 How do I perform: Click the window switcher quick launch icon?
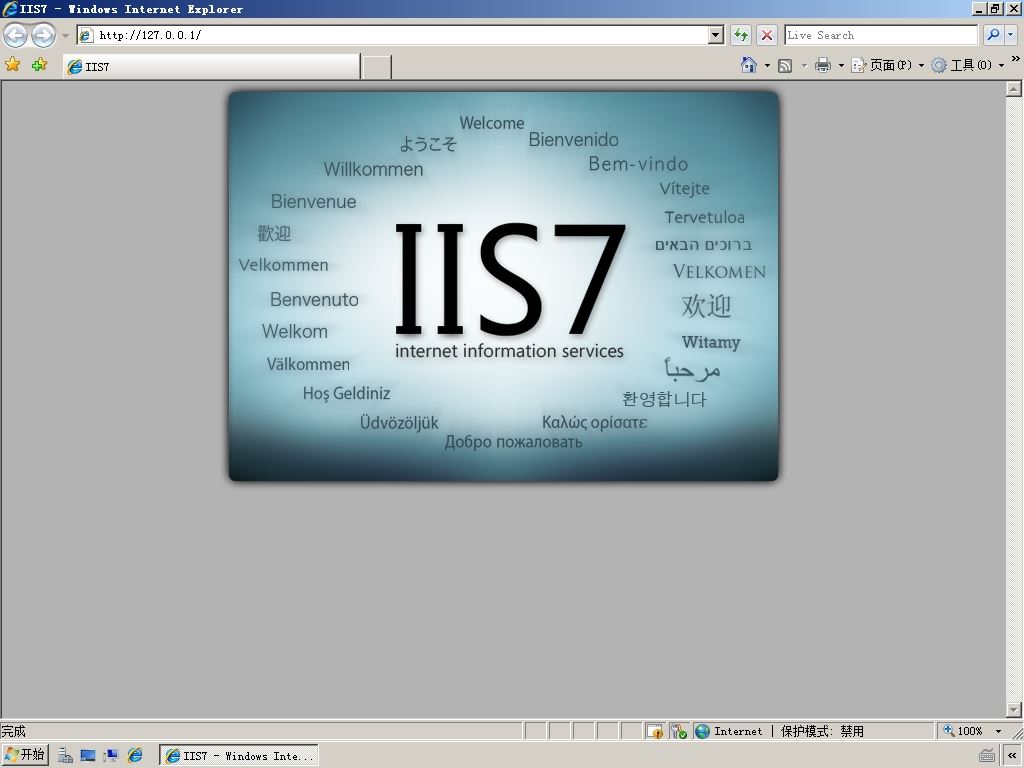click(x=111, y=756)
